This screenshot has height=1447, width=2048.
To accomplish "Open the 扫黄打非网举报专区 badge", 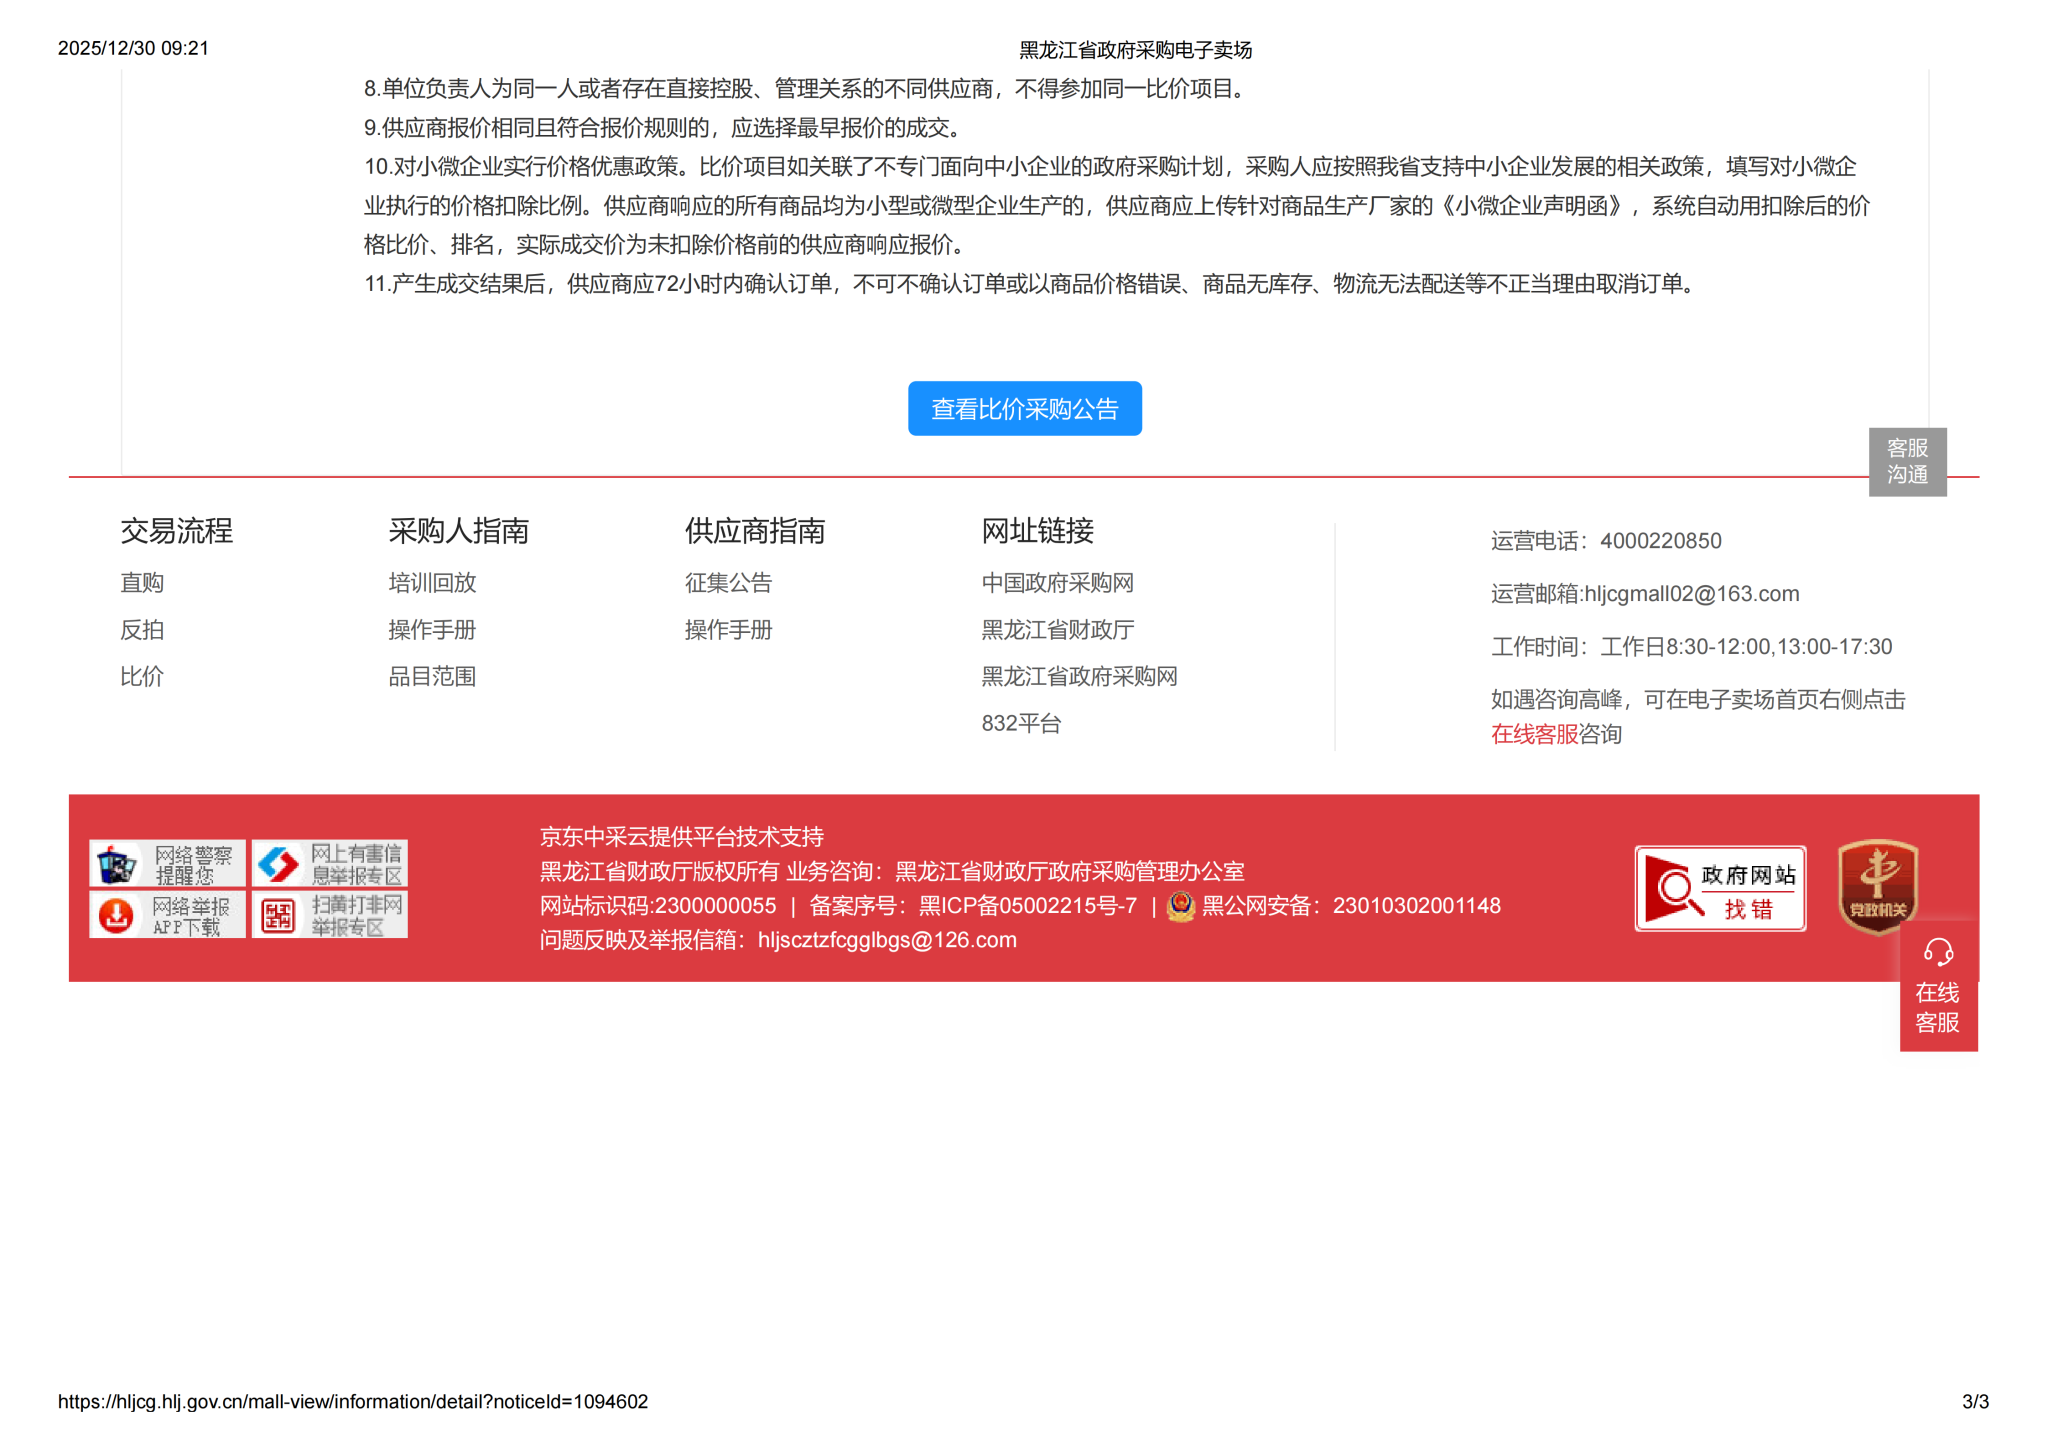I will click(329, 915).
